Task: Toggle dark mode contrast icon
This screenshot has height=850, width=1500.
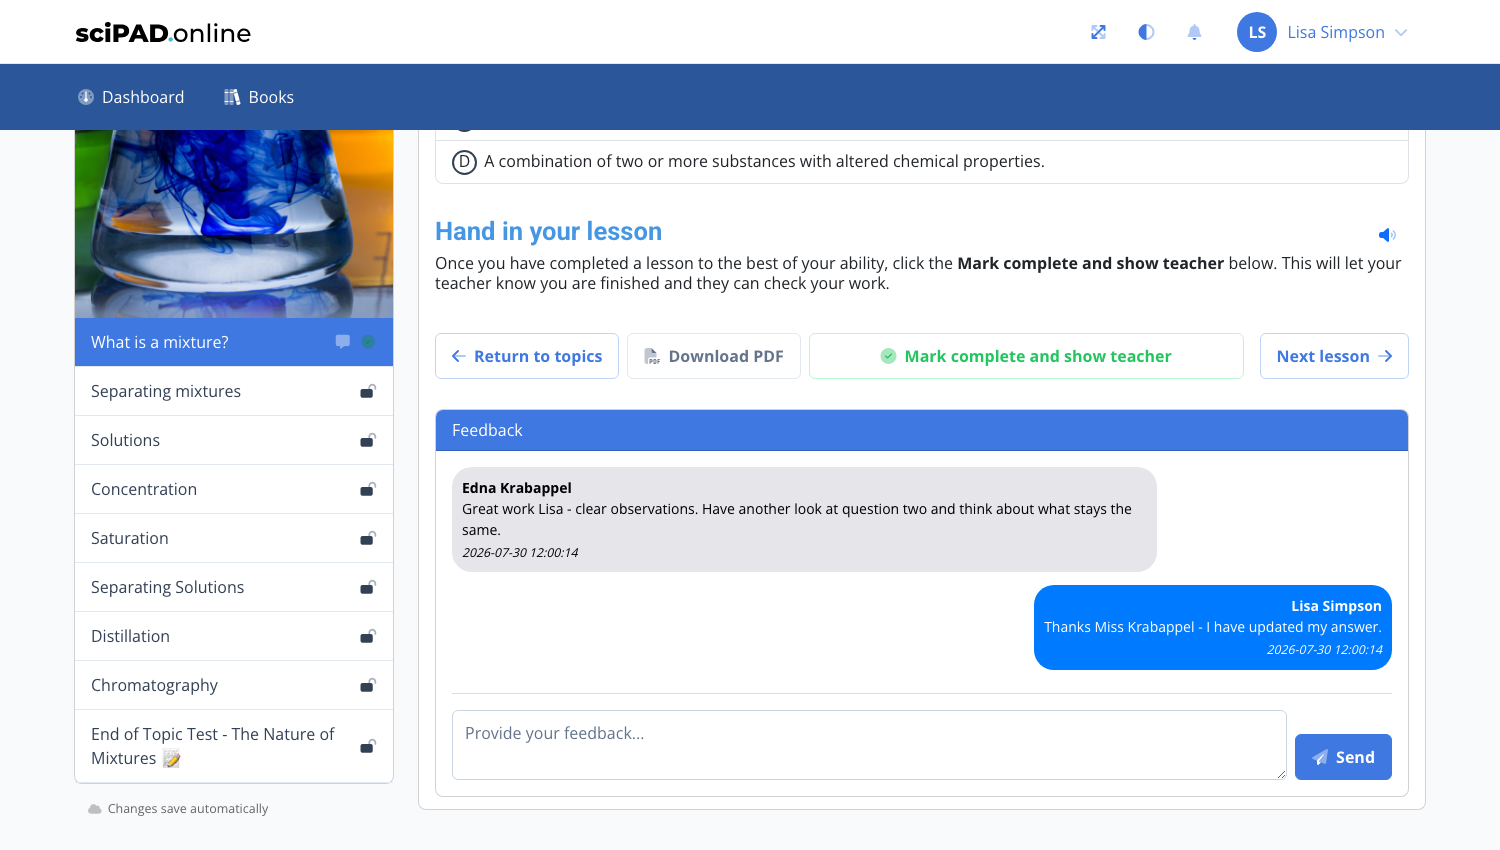Action: (1146, 32)
